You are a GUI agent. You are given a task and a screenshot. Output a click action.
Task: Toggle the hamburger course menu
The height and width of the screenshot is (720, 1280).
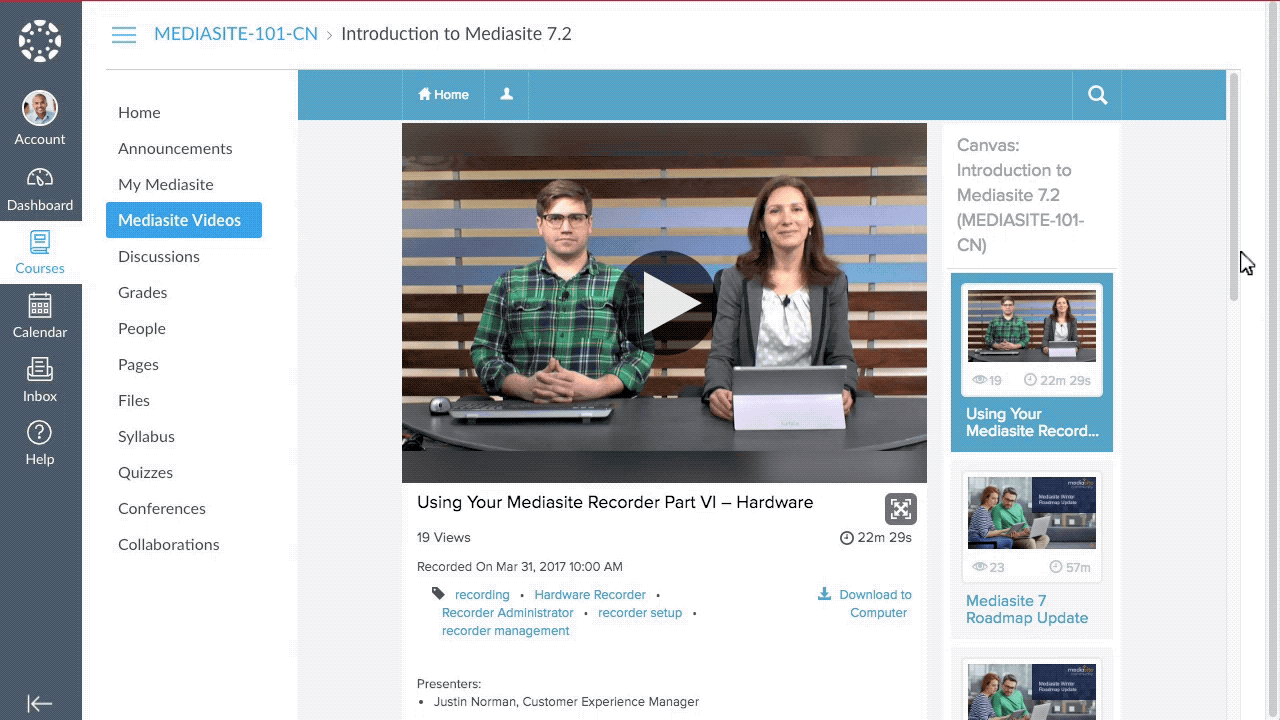[x=124, y=35]
